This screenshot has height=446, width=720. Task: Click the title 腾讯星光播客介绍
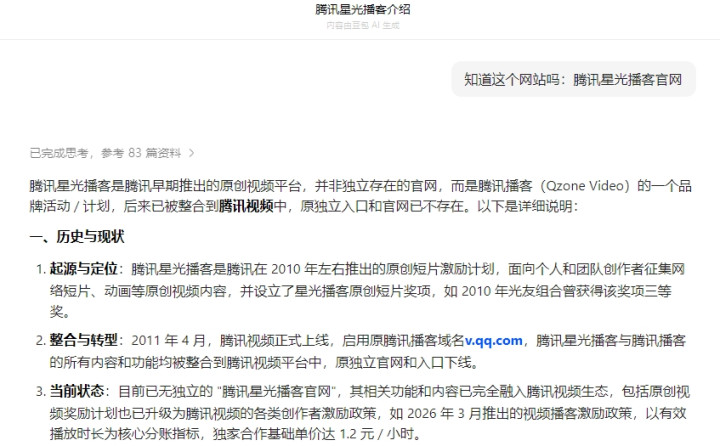(x=363, y=9)
